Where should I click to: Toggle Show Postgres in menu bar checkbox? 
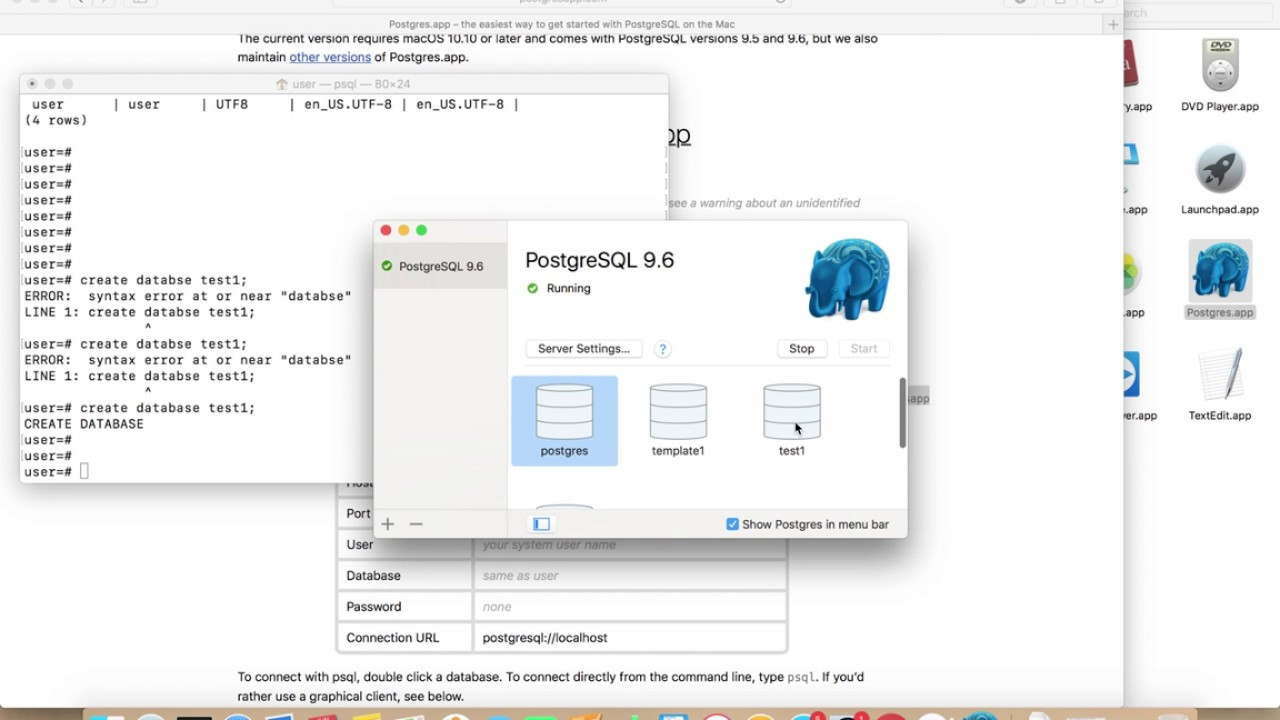coord(732,524)
